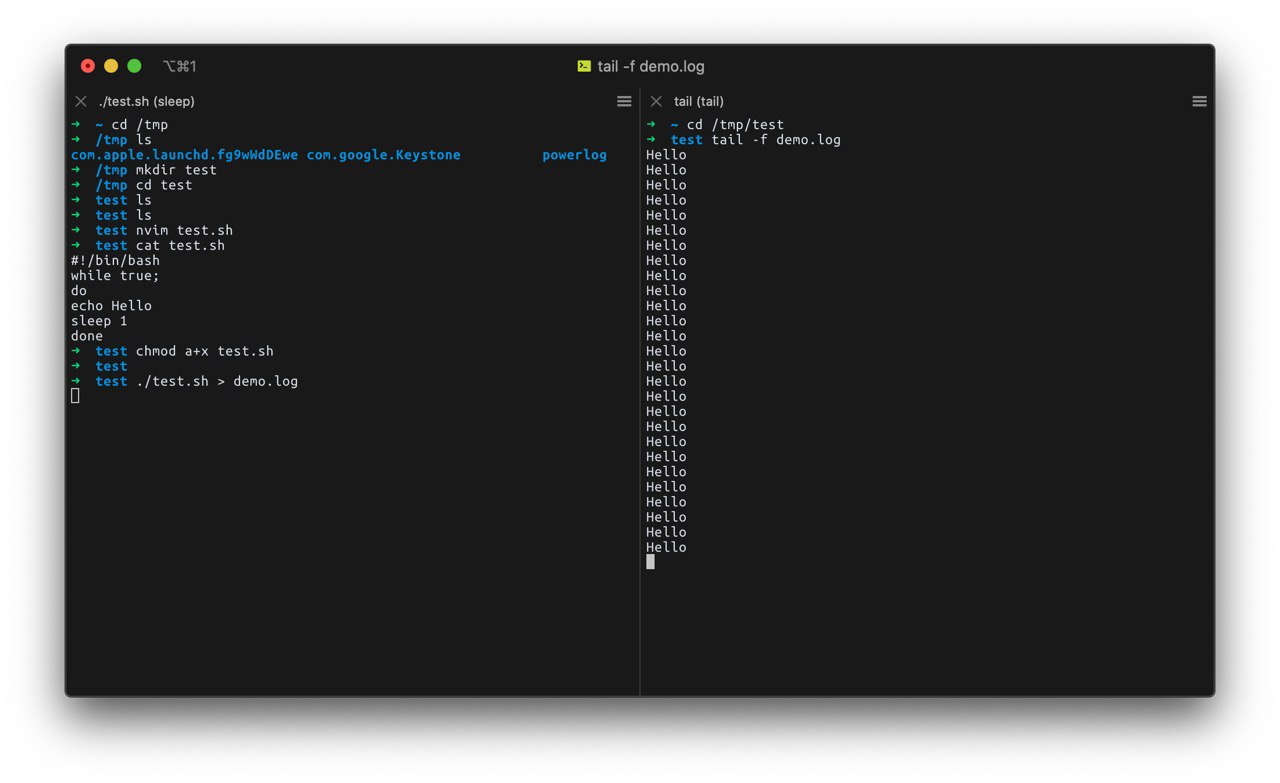1280x783 pixels.
Task: Click the green fullscreen window button
Action: [134, 66]
